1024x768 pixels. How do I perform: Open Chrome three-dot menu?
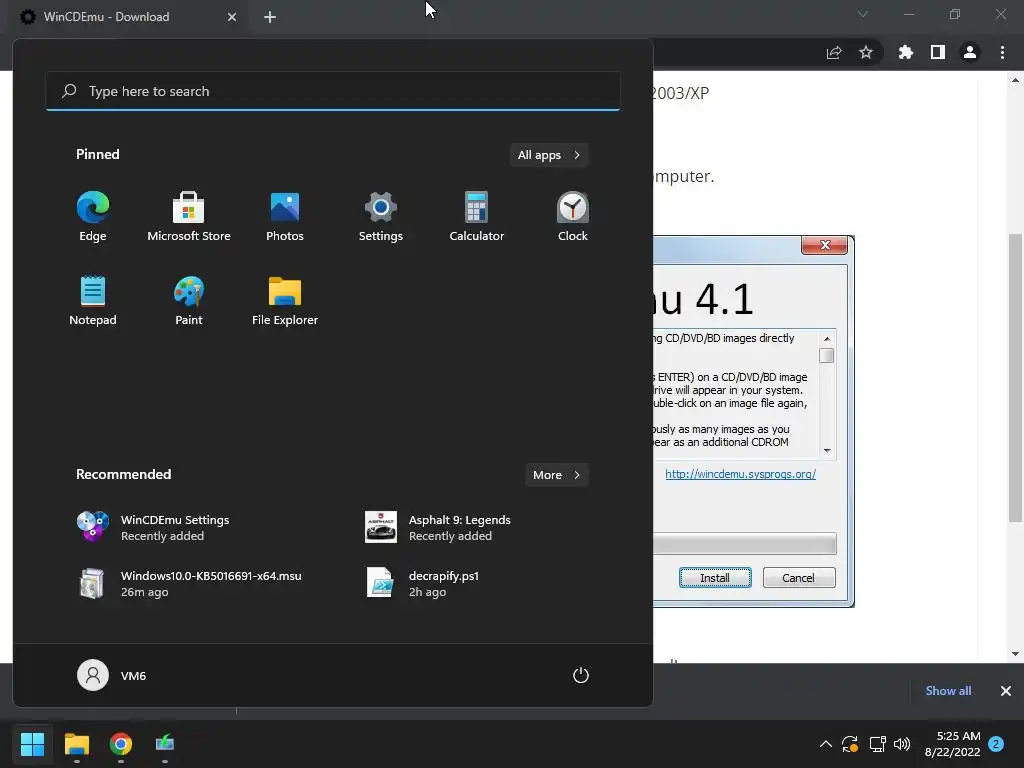pos(1002,52)
